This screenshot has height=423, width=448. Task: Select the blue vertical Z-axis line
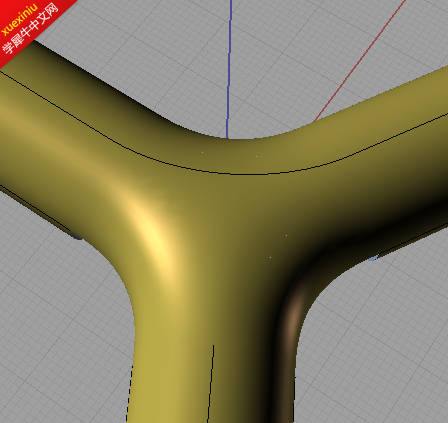229,68
